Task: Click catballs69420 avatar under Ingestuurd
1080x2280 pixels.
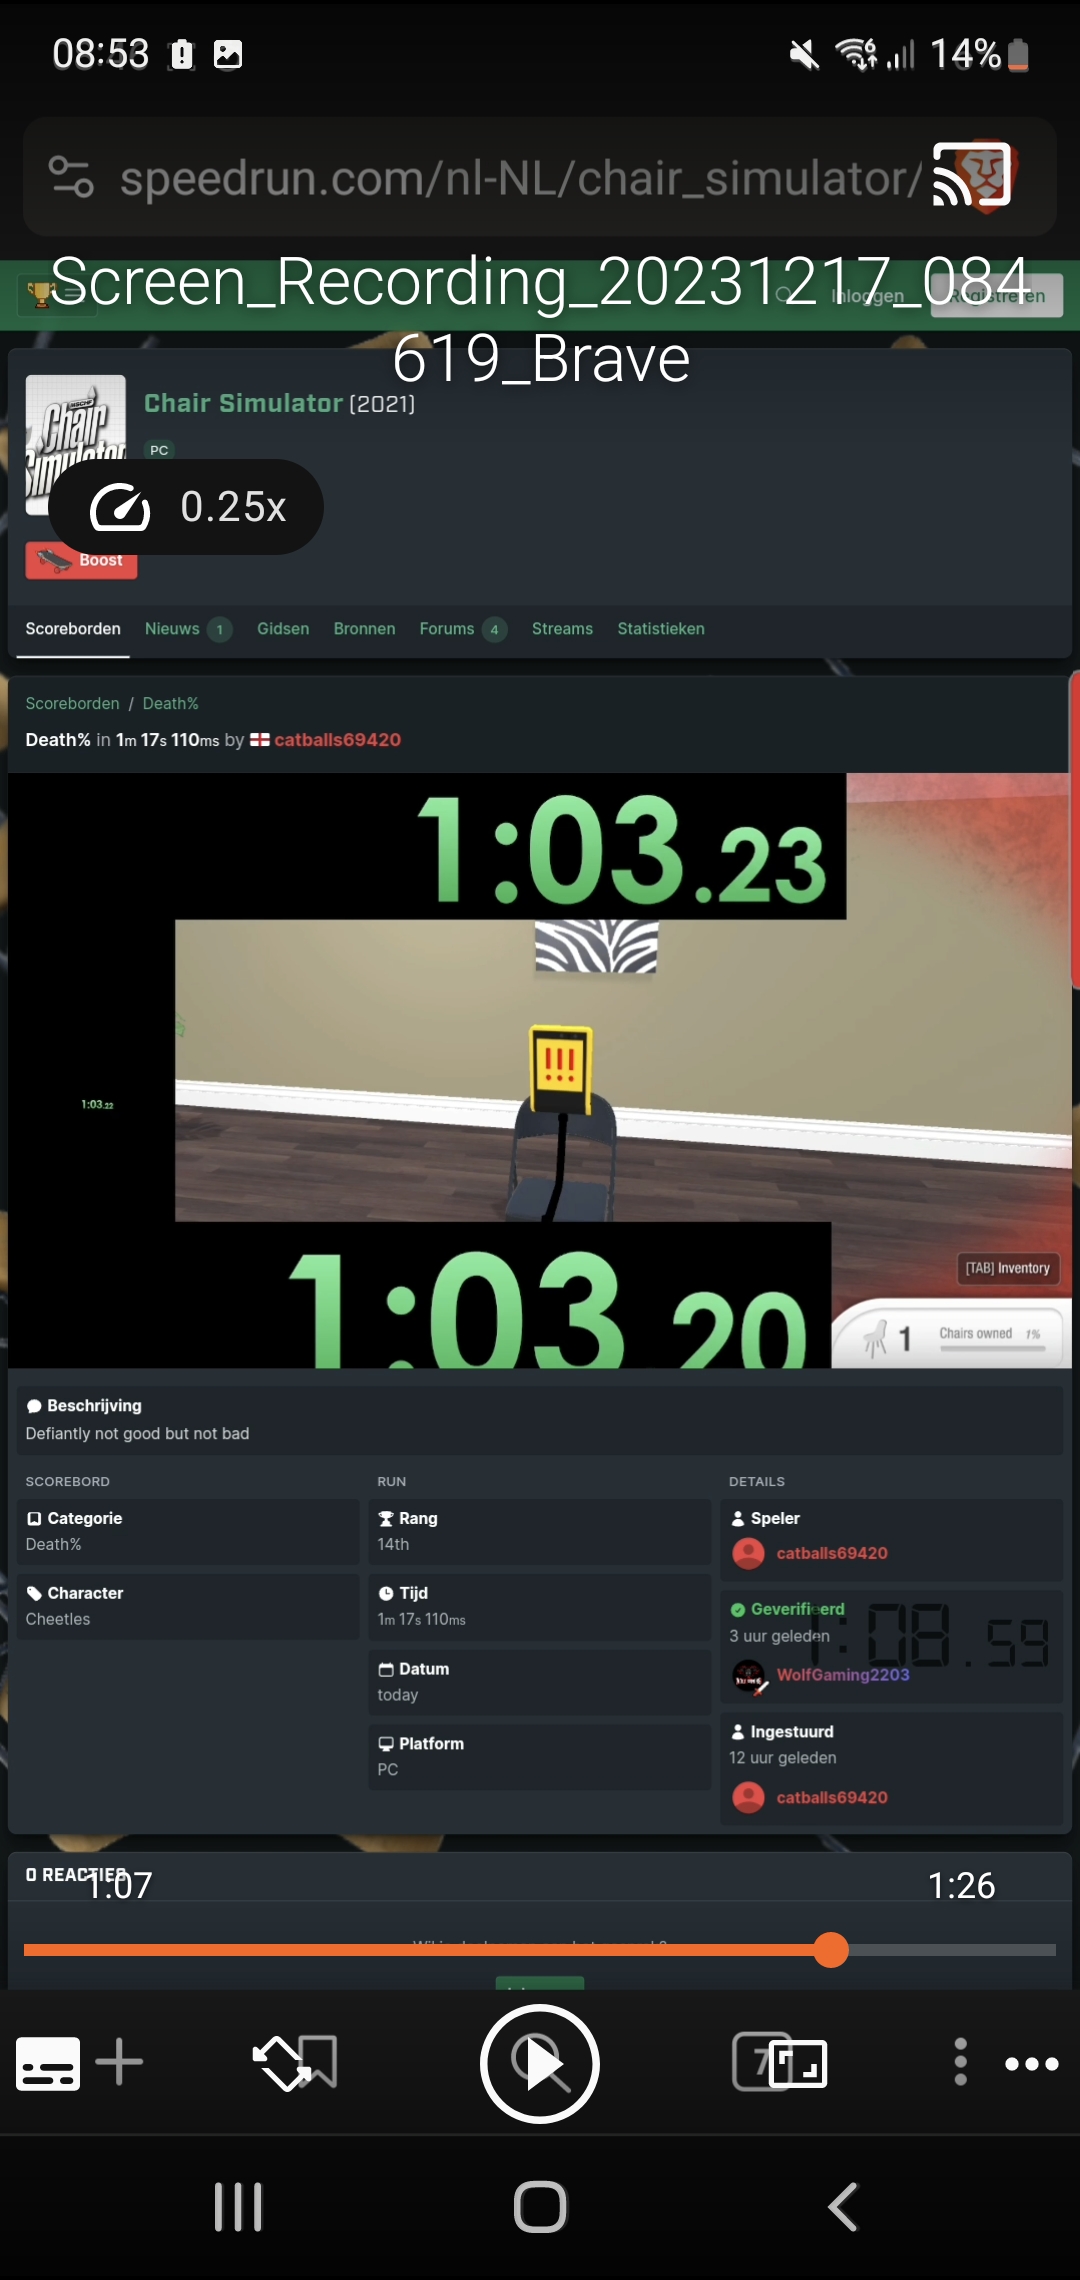Action: point(749,1797)
